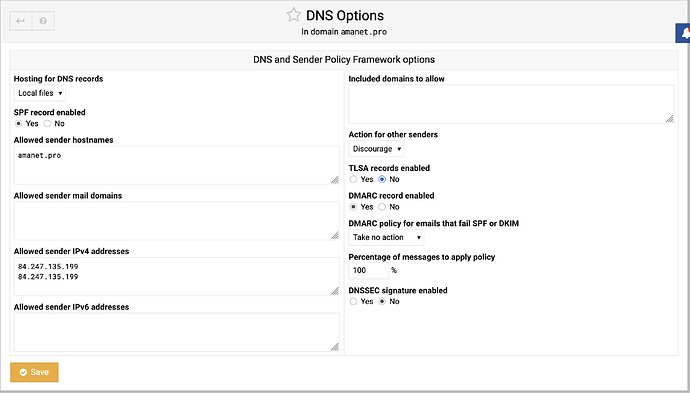Image resolution: width=690 pixels, height=393 pixels.
Task: Open the DMARC policy dropdown
Action: (x=386, y=238)
